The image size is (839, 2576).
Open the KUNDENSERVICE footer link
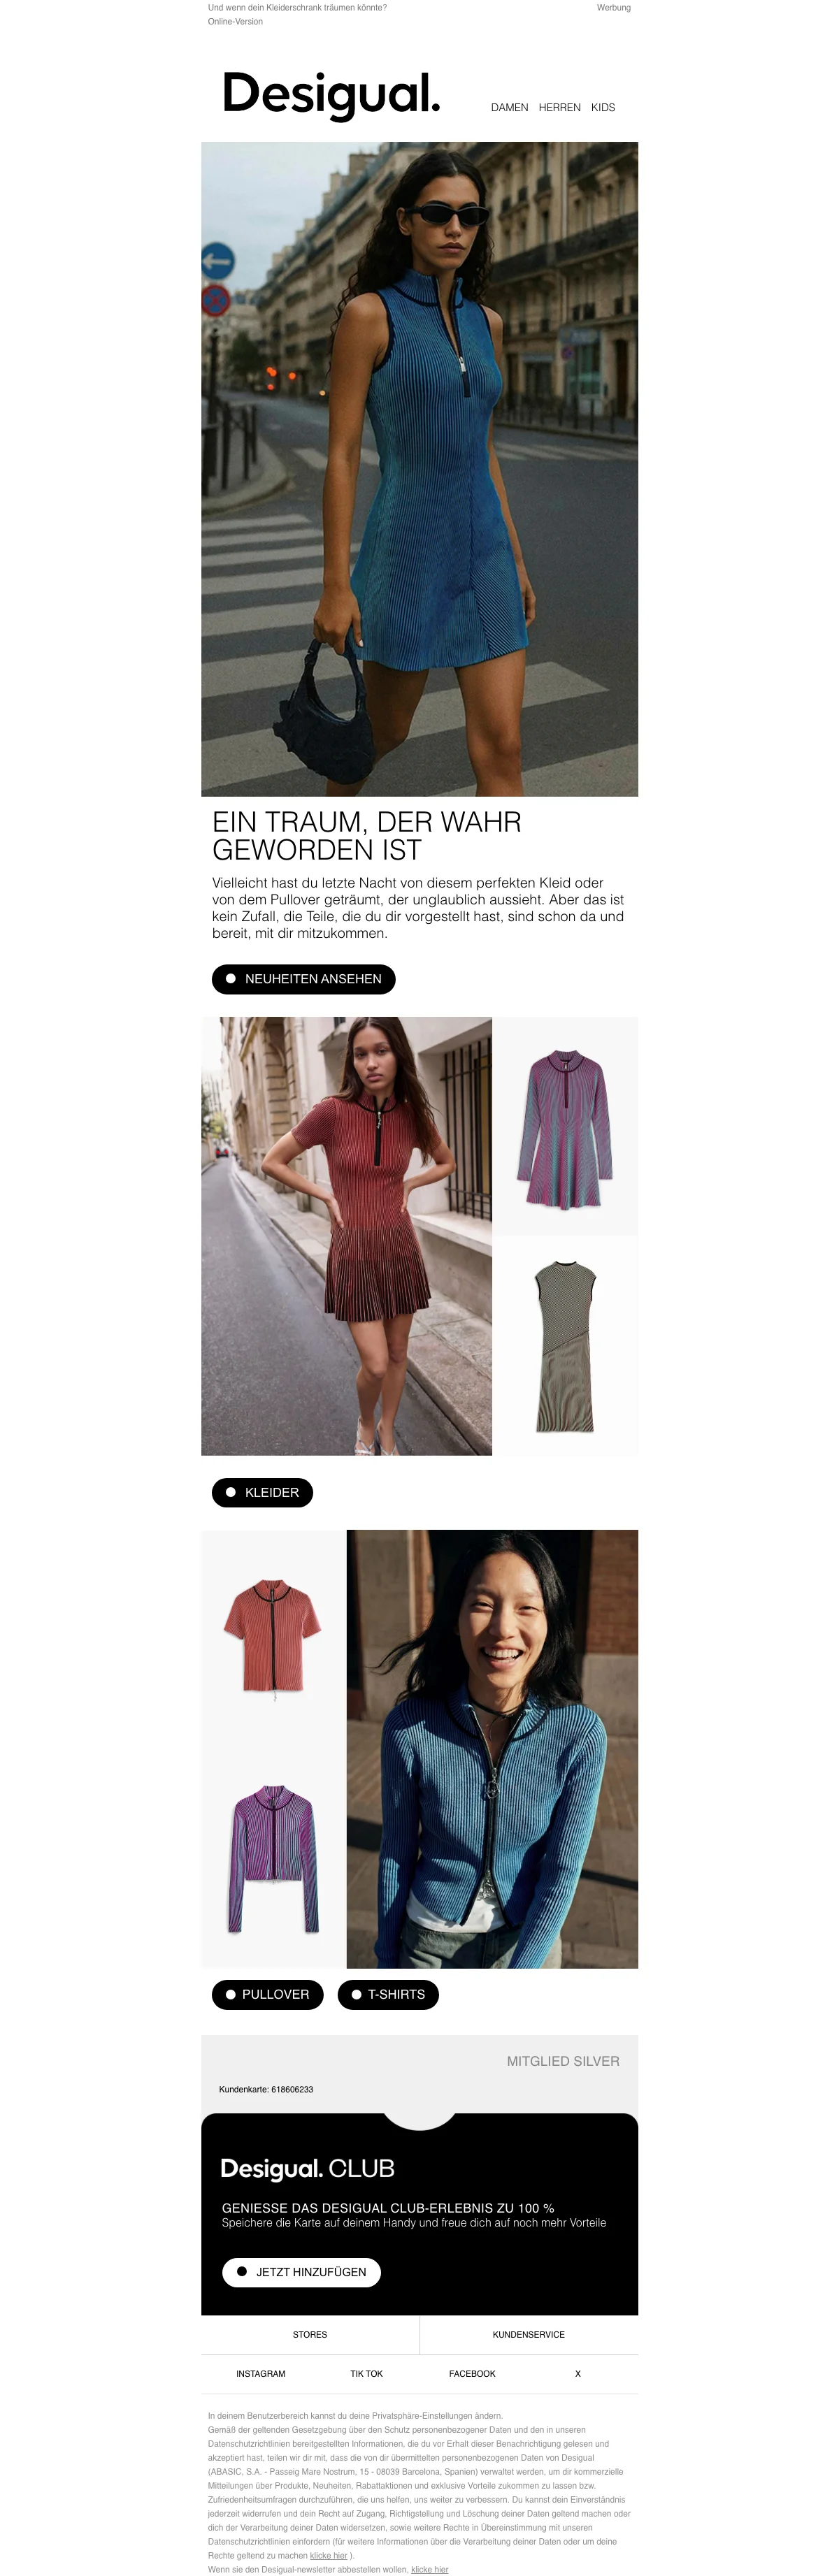click(529, 2335)
